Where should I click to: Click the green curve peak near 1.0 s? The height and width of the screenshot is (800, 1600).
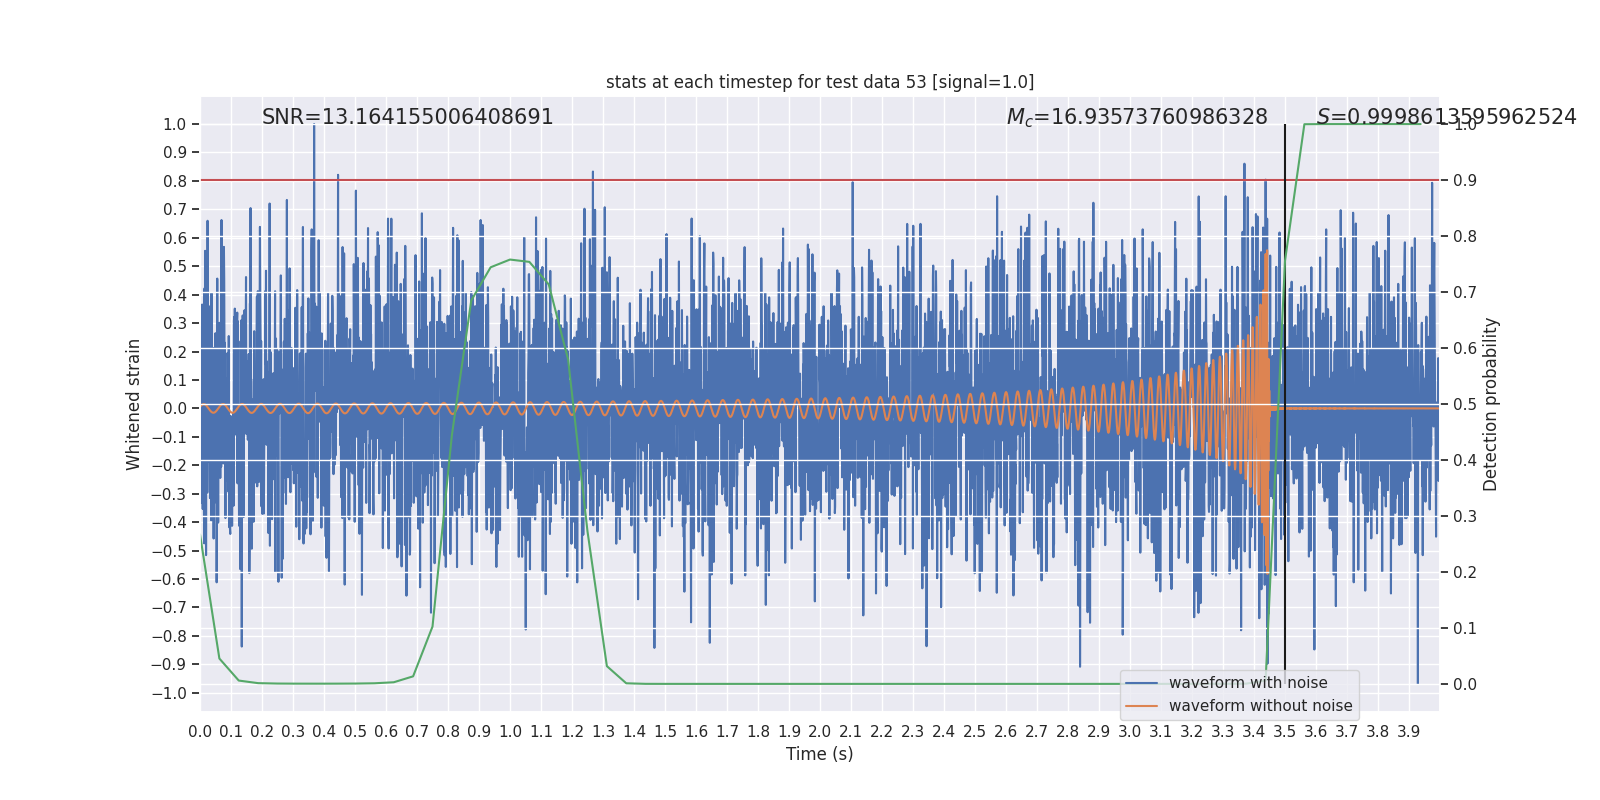tap(511, 260)
